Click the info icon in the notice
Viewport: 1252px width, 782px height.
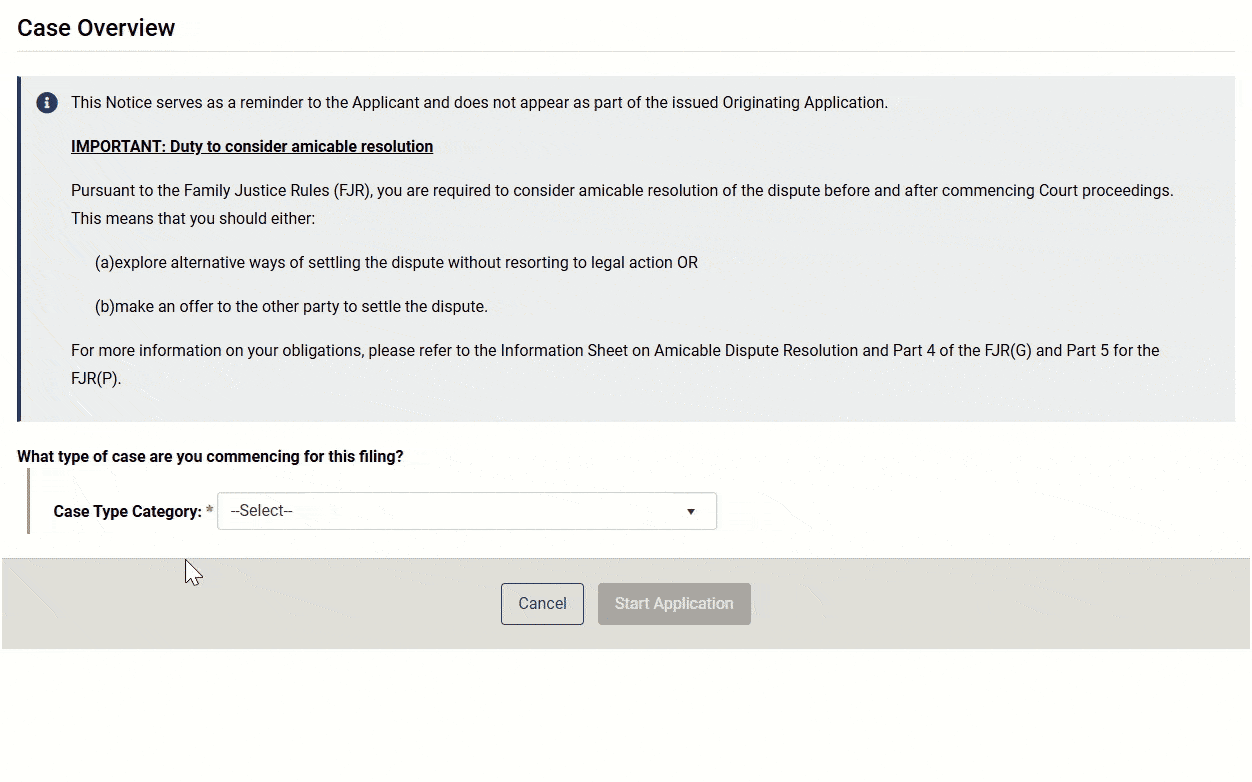point(47,103)
